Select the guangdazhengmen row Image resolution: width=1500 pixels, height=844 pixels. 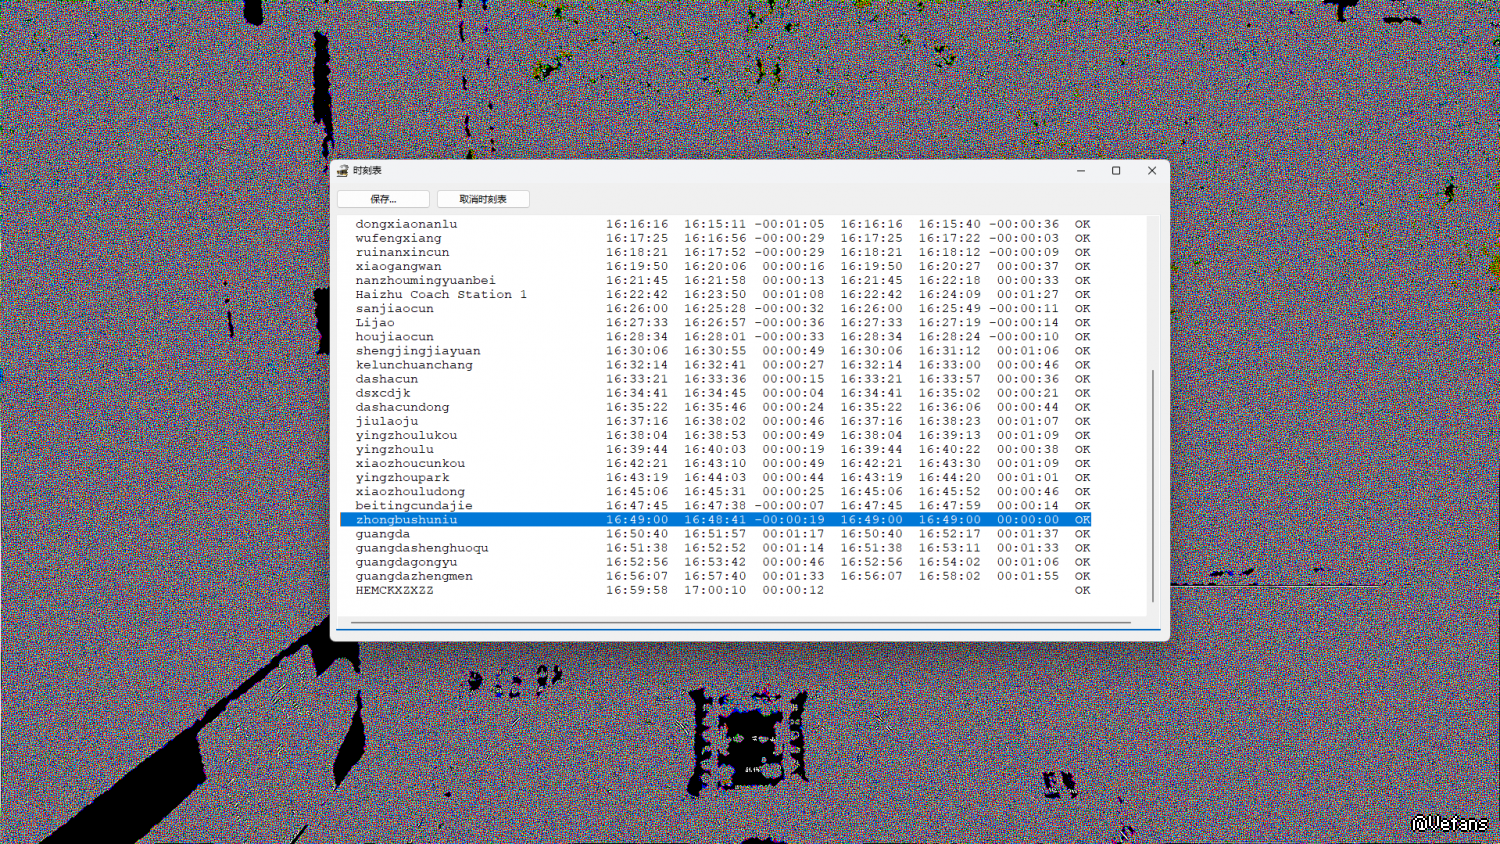pos(715,576)
